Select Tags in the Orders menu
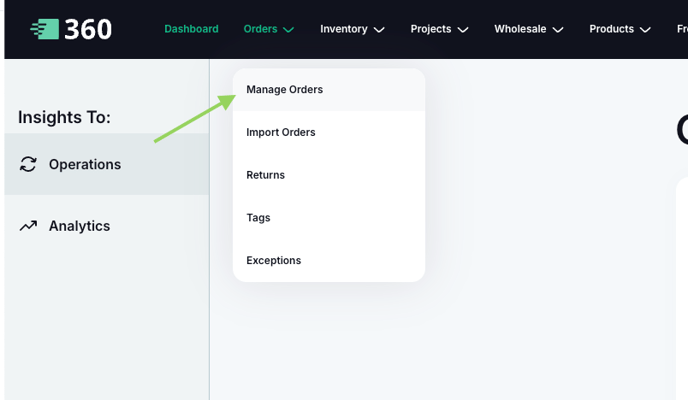The width and height of the screenshot is (688, 400). [x=258, y=218]
